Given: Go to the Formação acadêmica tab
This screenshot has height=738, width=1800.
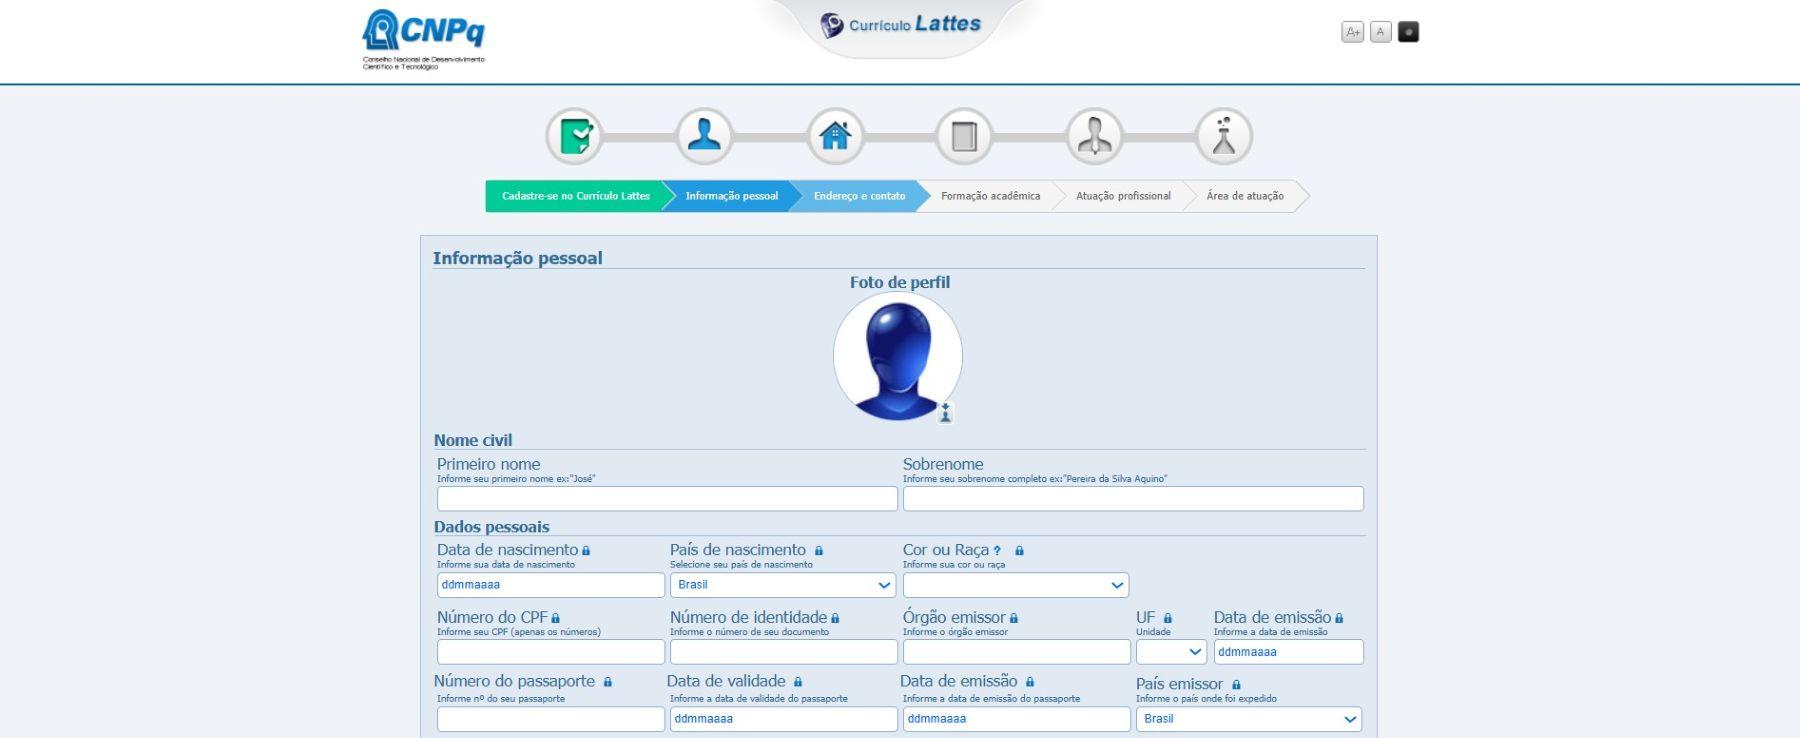Looking at the screenshot, I should coord(990,196).
